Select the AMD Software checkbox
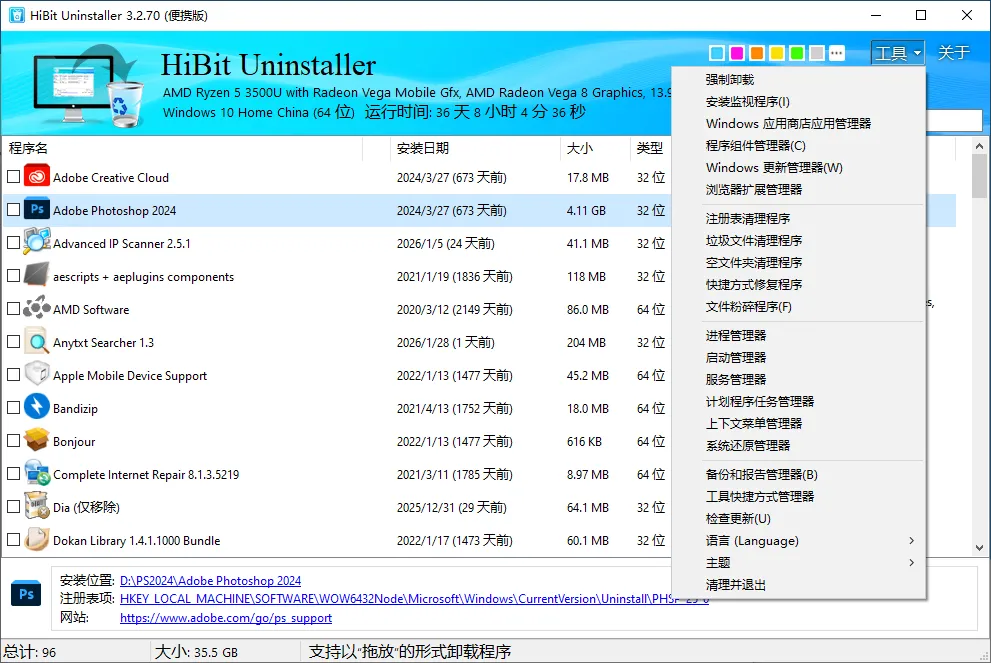The image size is (991, 663). coord(13,308)
